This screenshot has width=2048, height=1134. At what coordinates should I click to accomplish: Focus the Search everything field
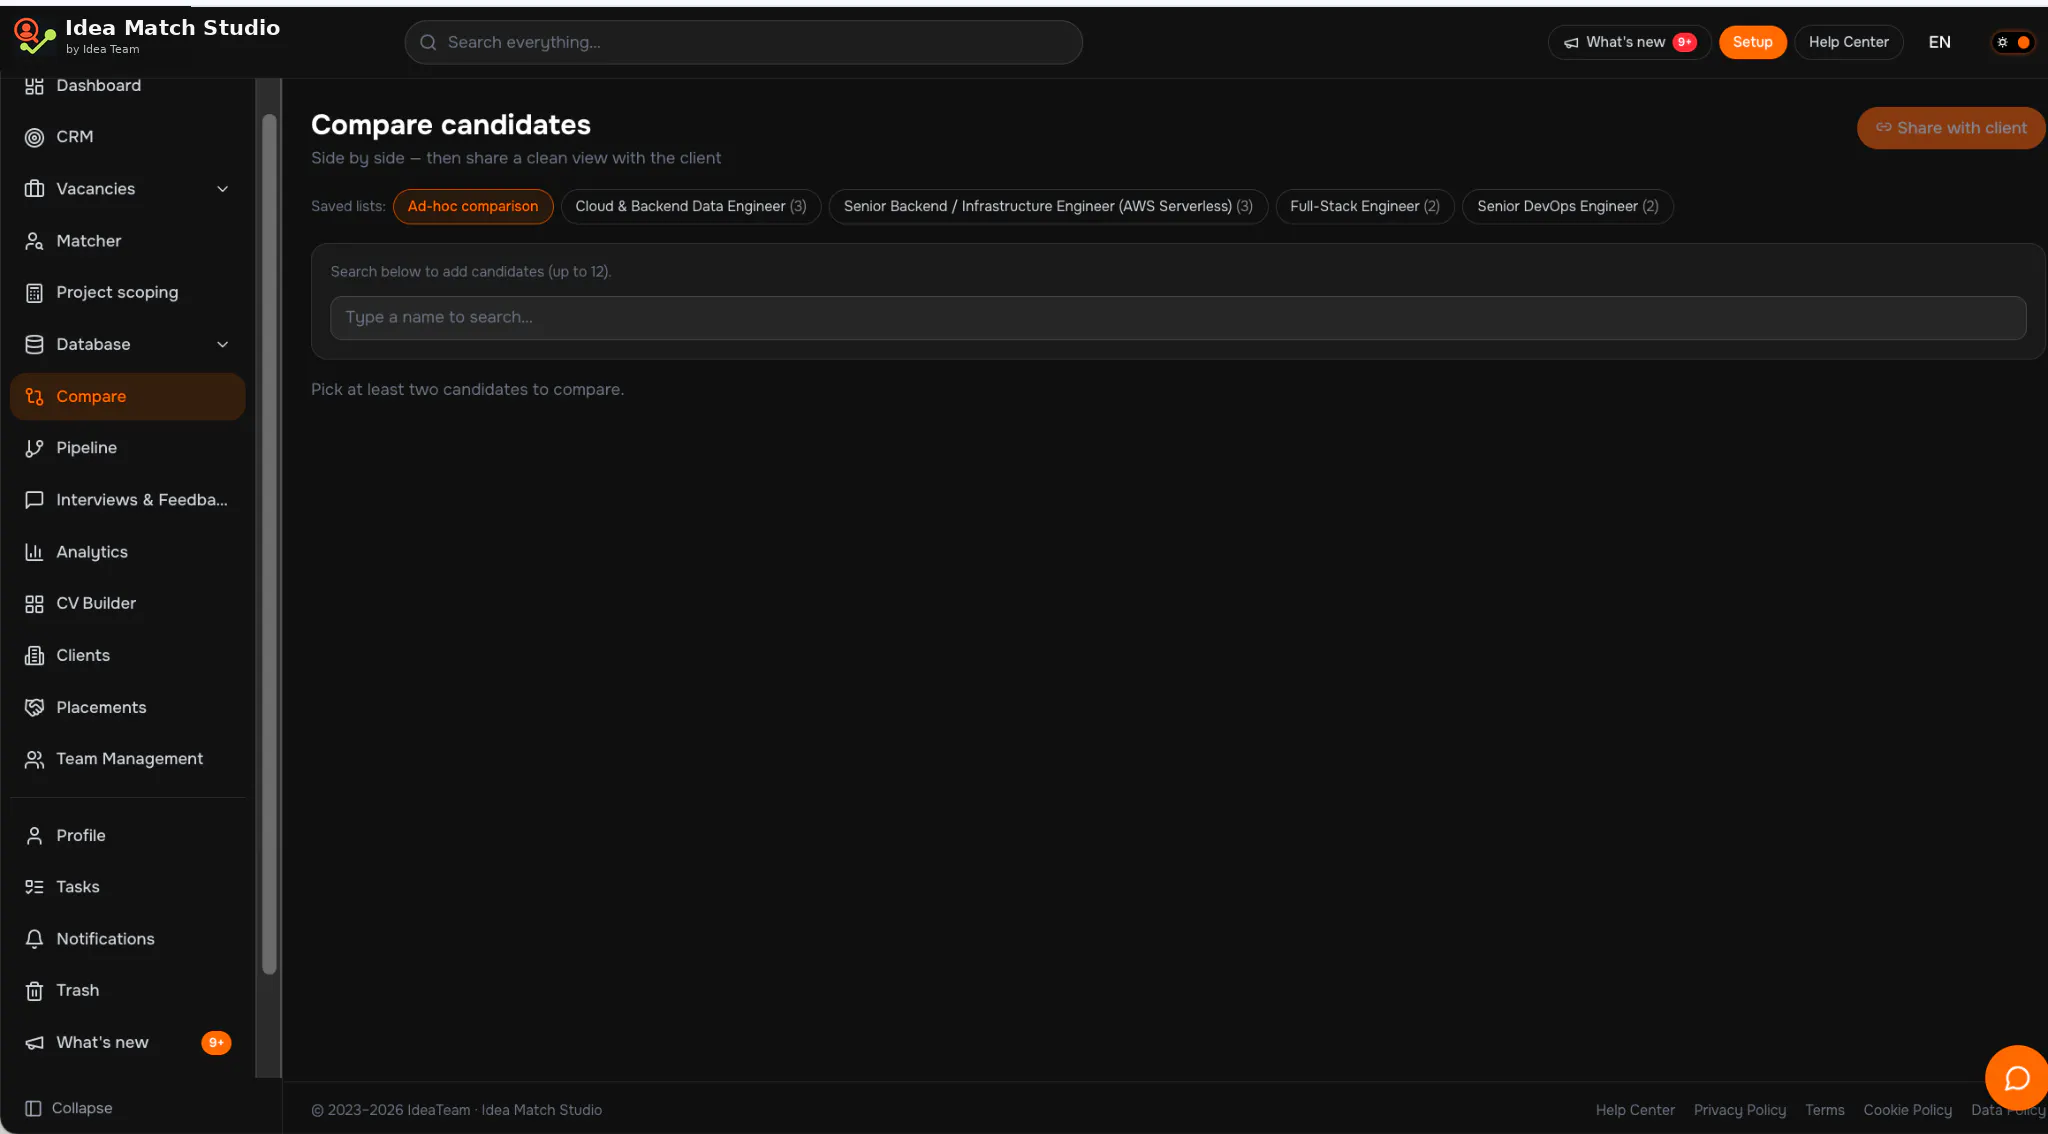pos(743,42)
